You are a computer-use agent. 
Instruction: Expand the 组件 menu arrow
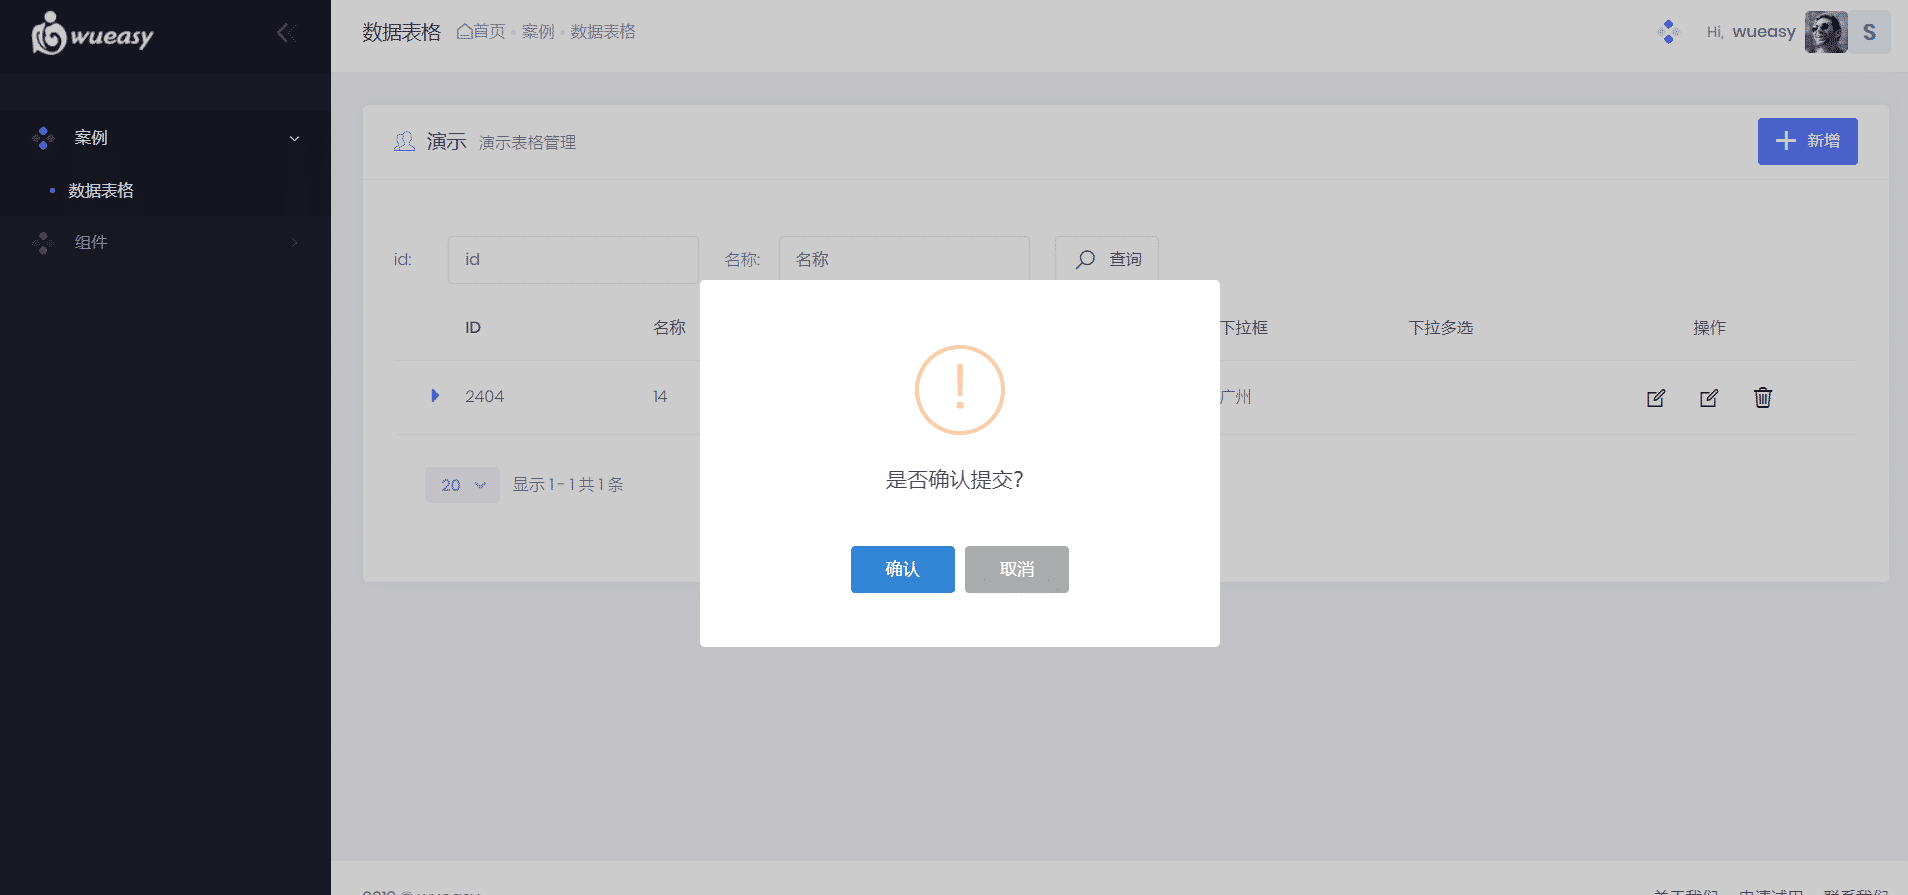[294, 243]
